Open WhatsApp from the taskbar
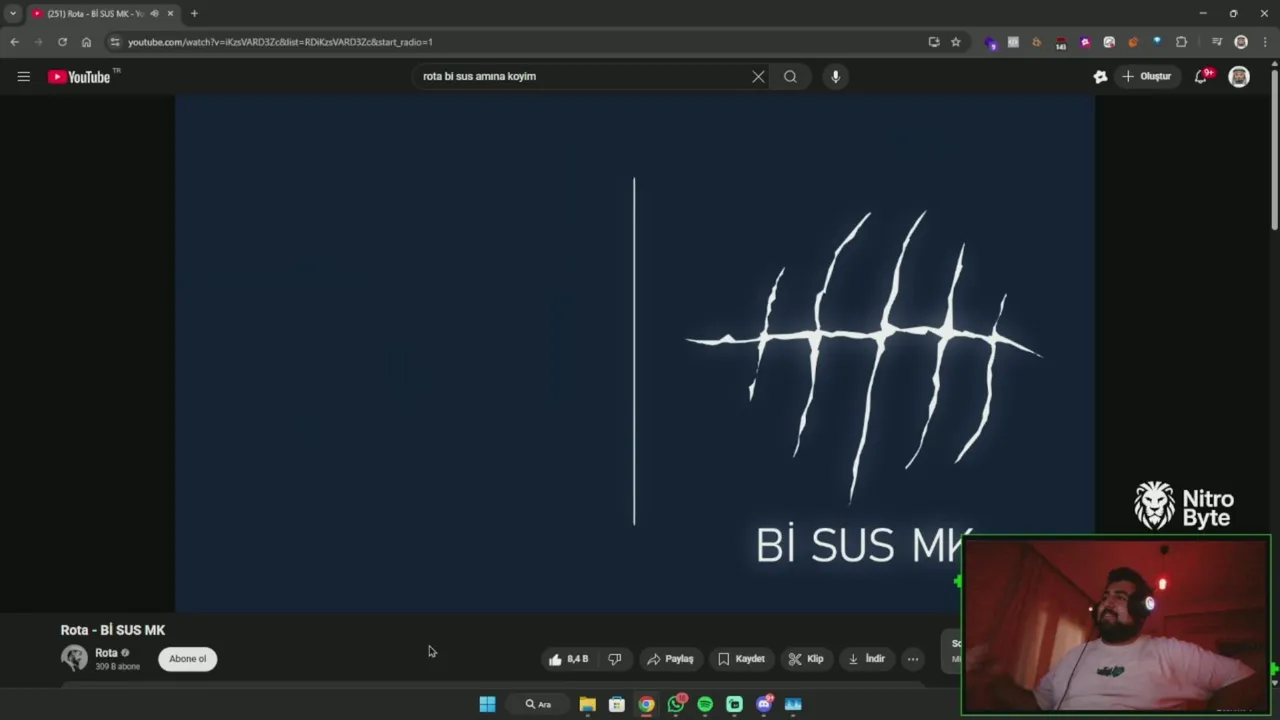Screen dimensions: 1280x720 [x=676, y=704]
